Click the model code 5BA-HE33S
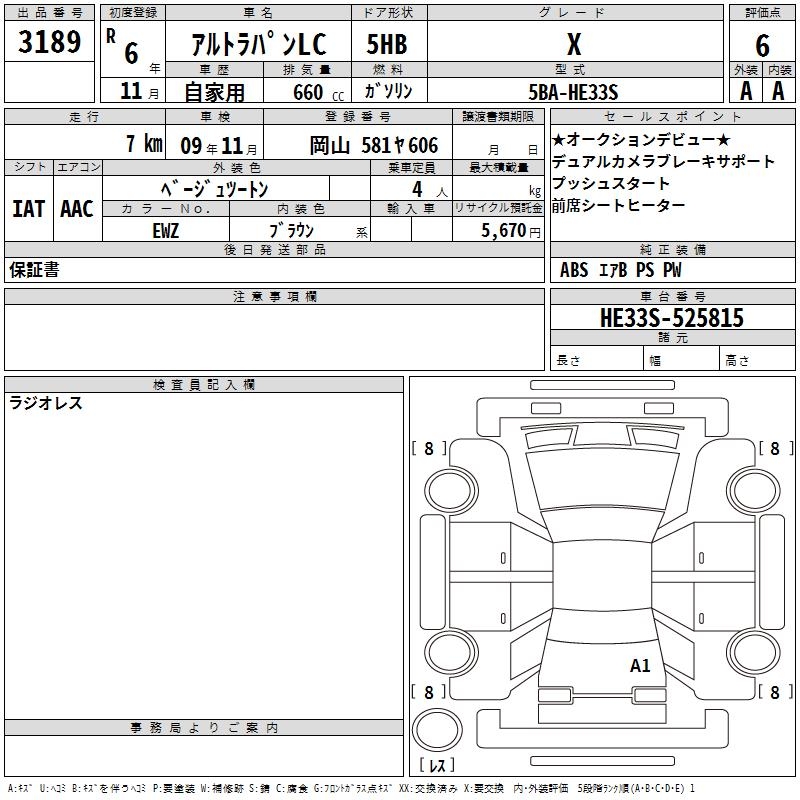 coord(573,92)
